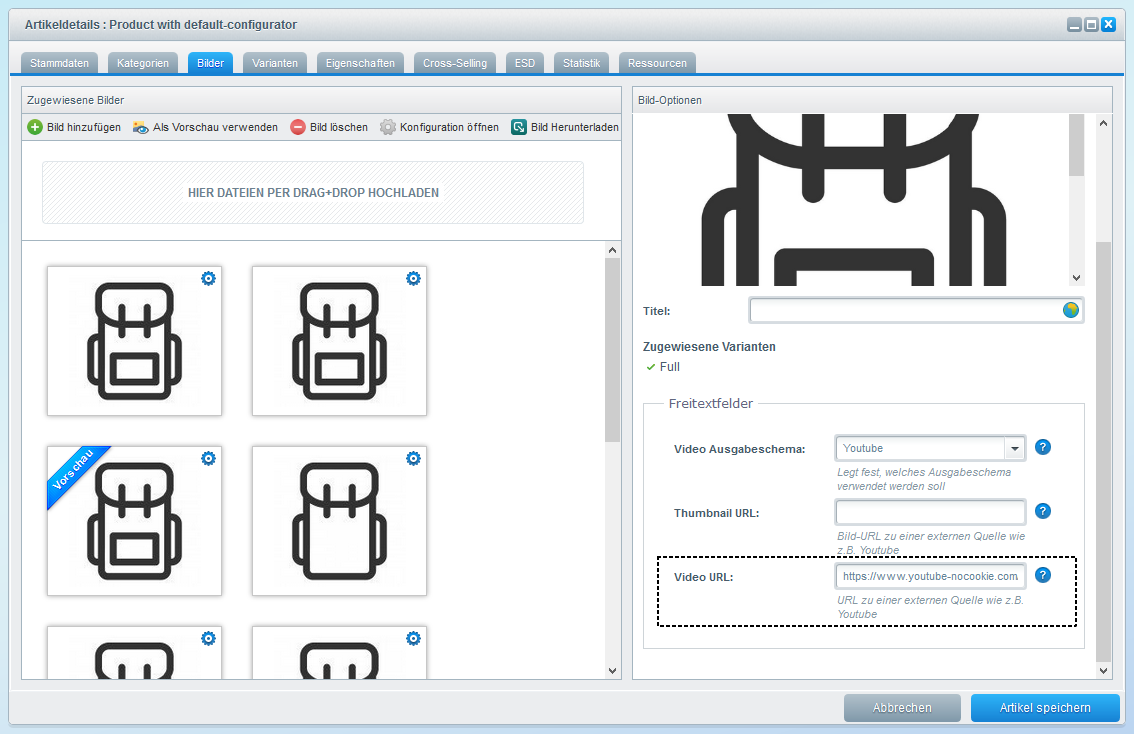Open the Statistik tab
The image size is (1134, 734).
tap(581, 63)
